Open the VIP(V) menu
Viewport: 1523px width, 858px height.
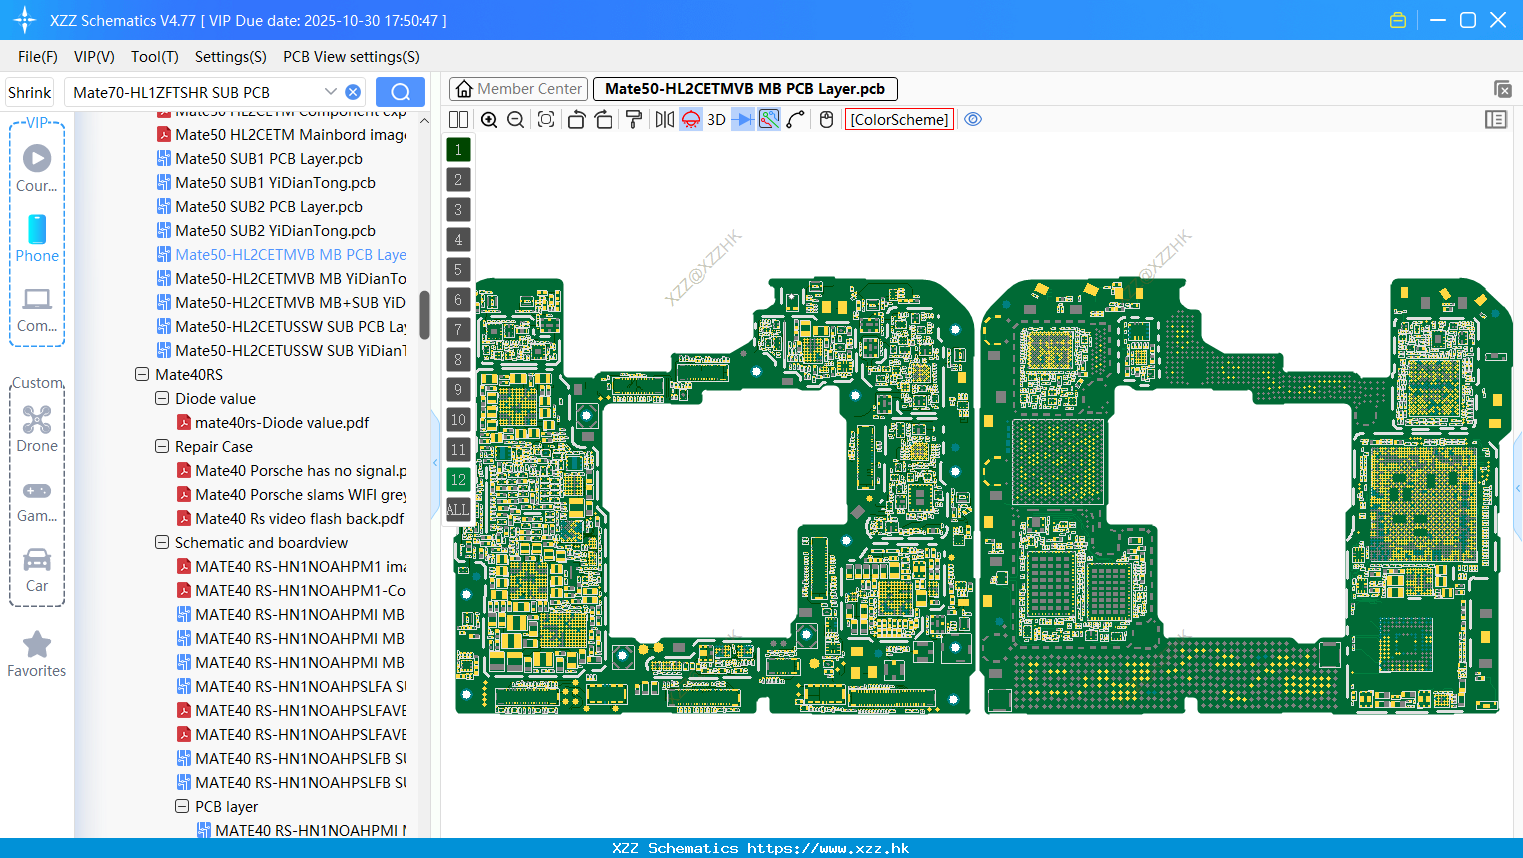point(94,57)
